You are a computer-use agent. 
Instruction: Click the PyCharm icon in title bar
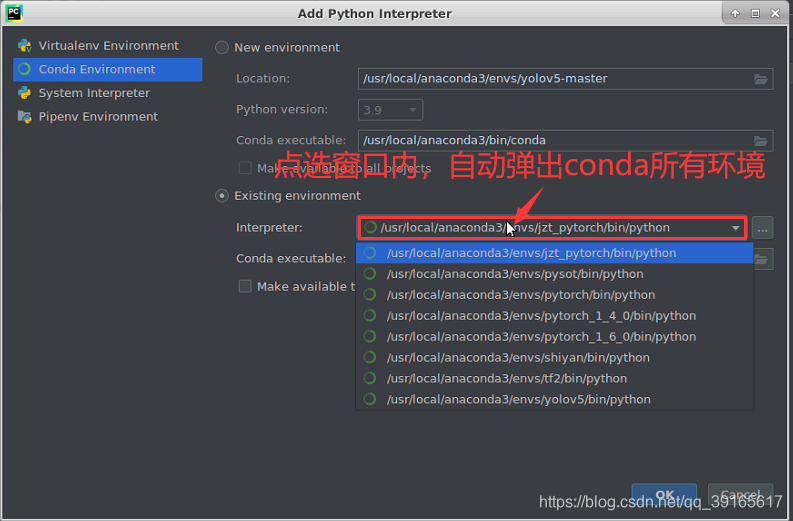pyautogui.click(x=14, y=13)
